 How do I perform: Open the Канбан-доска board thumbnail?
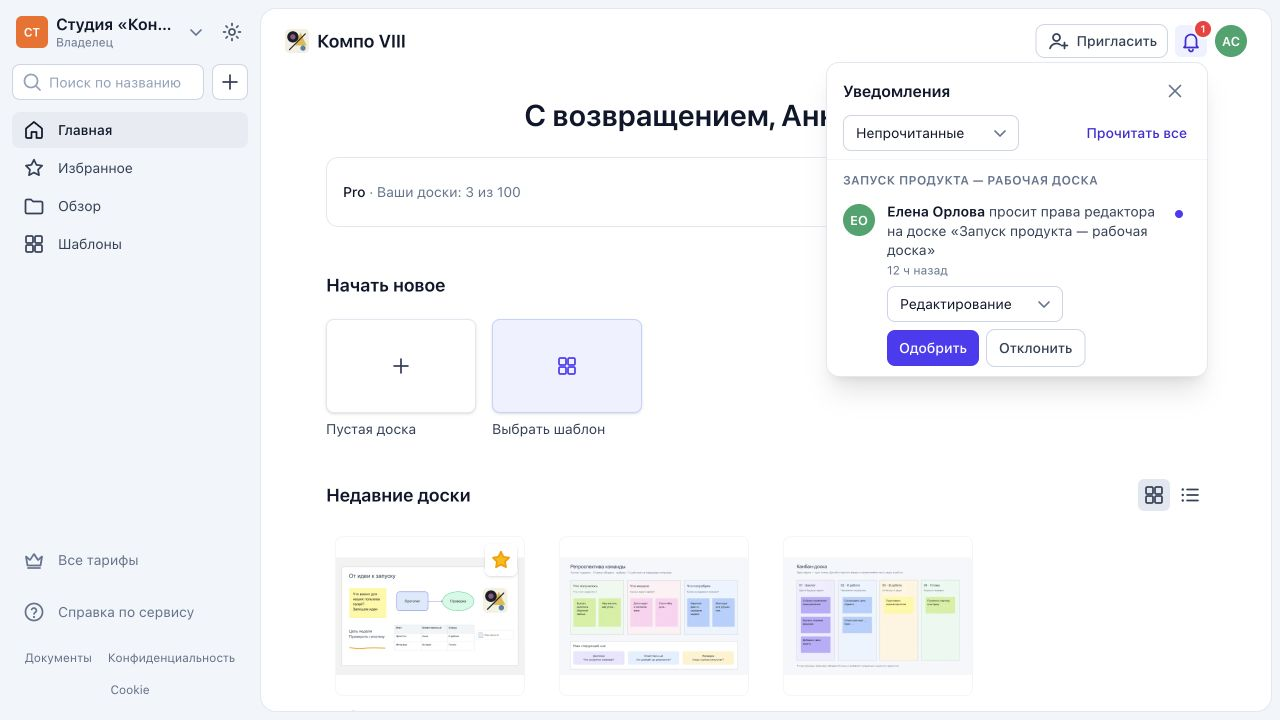[878, 615]
